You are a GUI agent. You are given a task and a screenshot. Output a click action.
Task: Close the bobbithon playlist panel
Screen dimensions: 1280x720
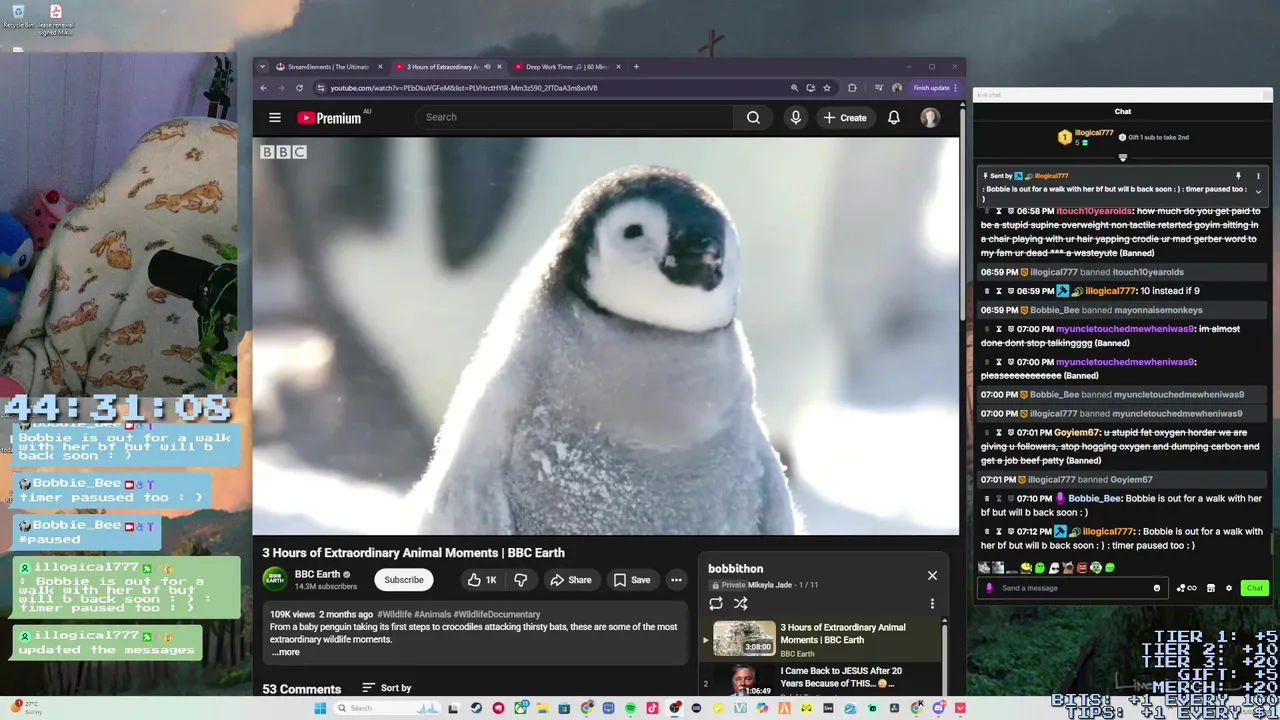click(932, 575)
